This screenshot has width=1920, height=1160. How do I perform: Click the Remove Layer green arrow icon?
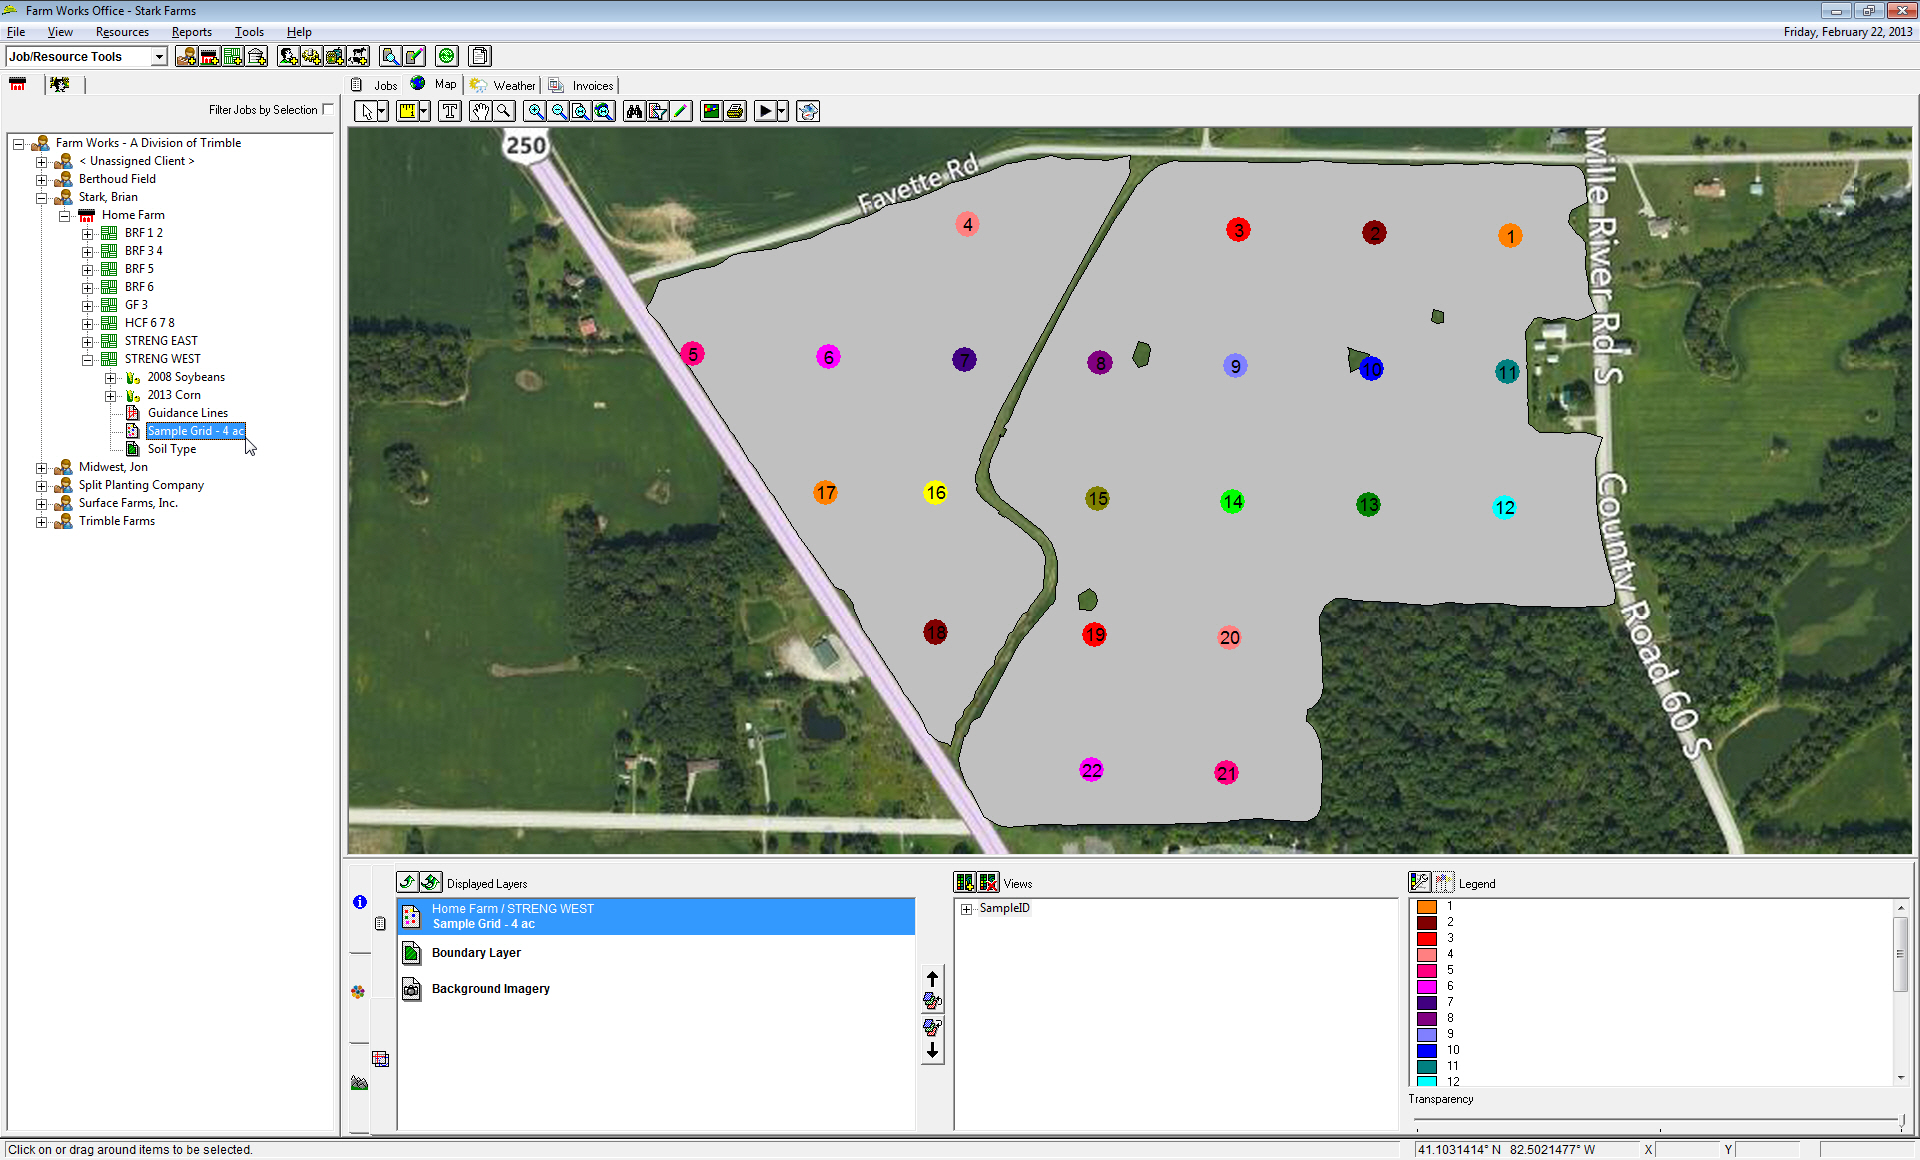407,882
